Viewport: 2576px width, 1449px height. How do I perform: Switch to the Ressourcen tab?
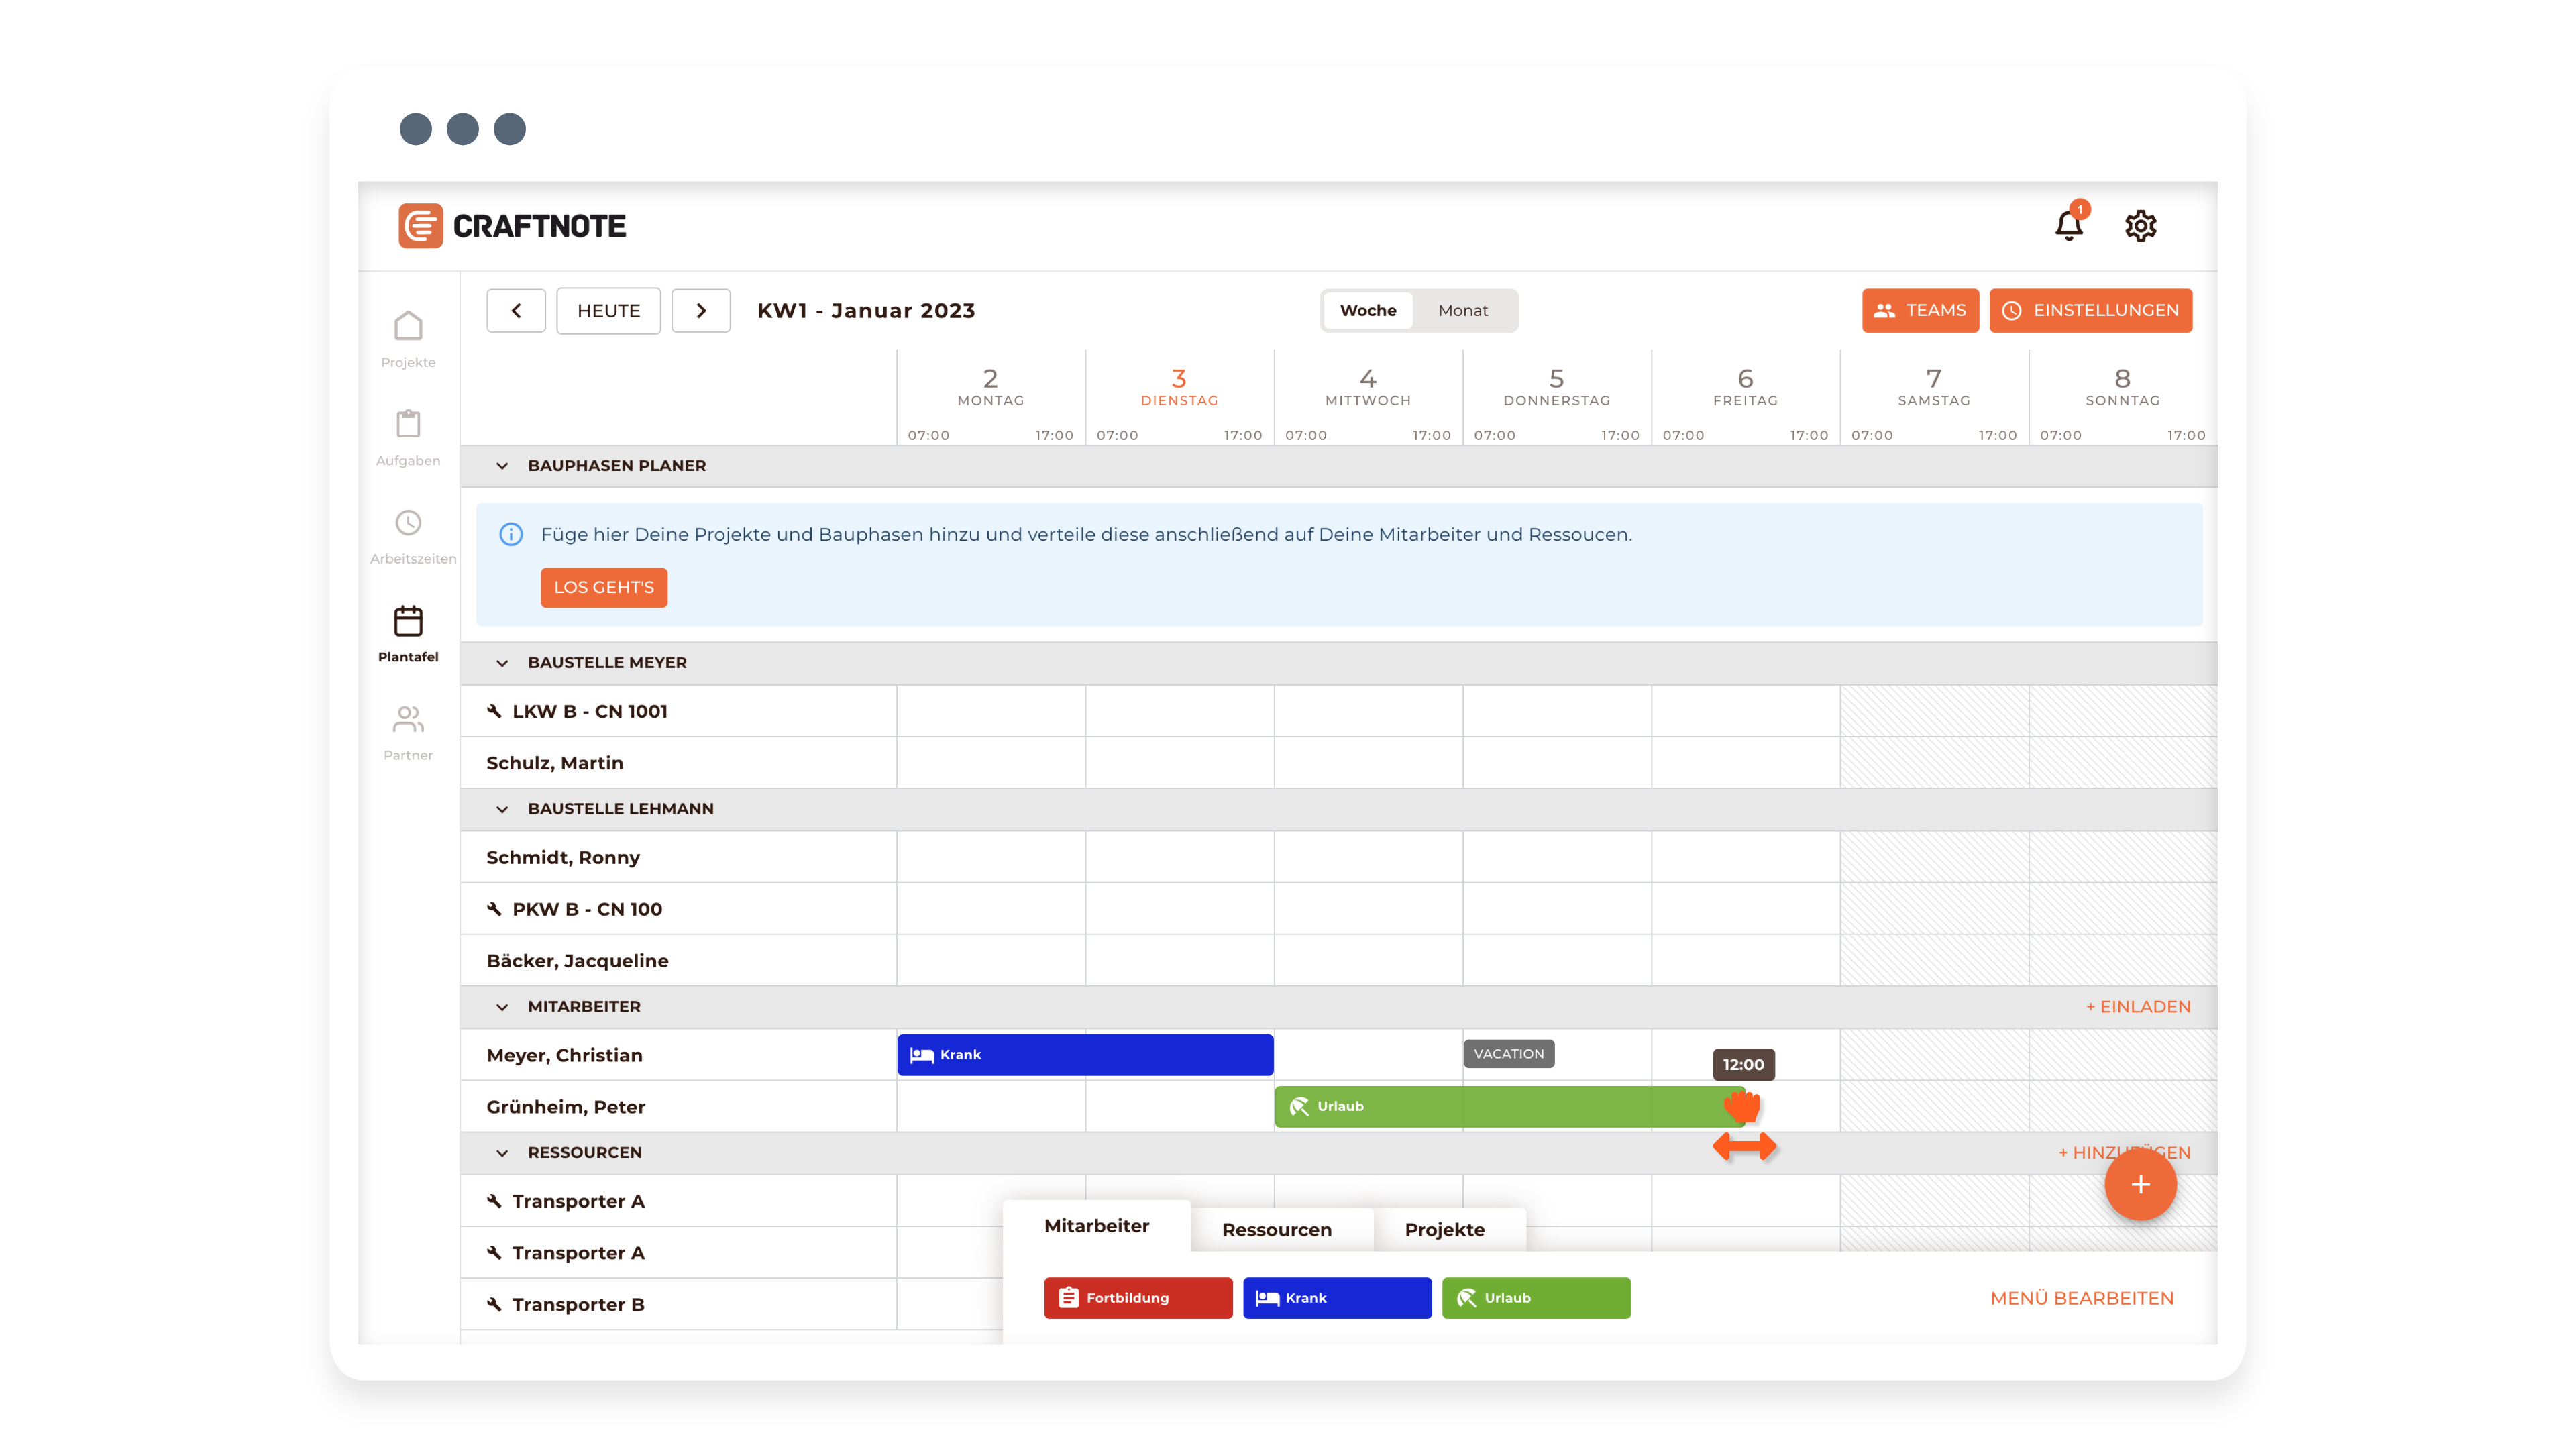tap(1276, 1229)
